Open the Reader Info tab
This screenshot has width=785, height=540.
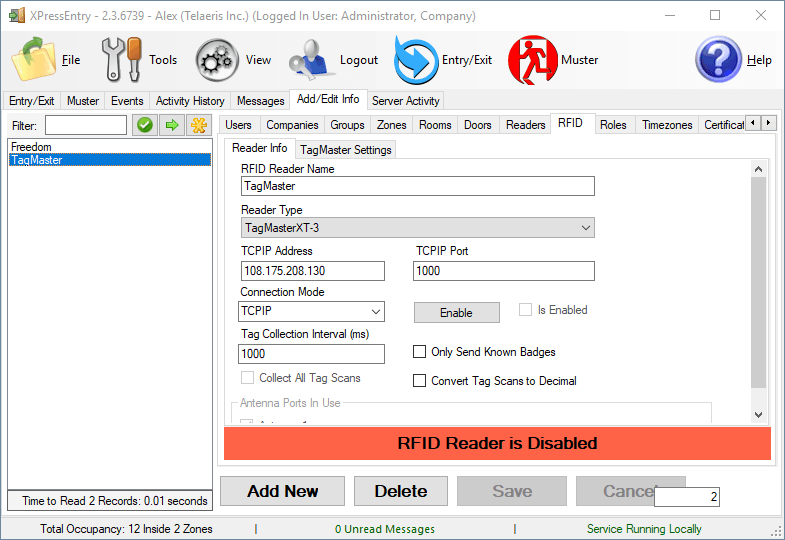click(259, 148)
